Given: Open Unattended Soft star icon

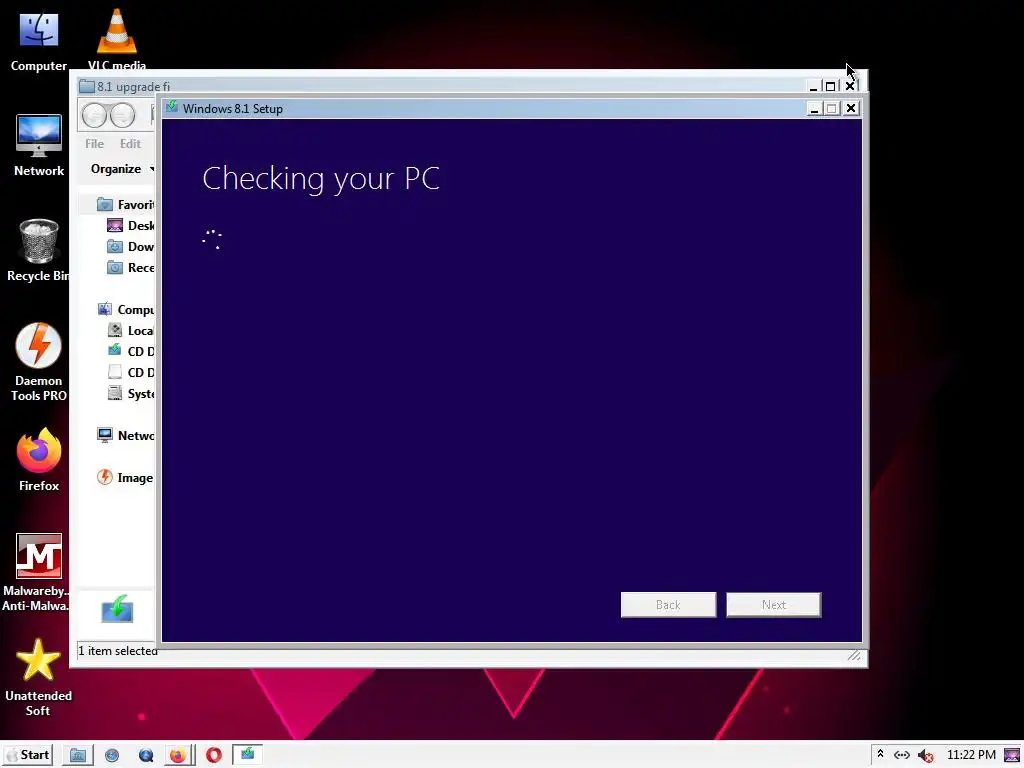Looking at the screenshot, I should 39,677.
